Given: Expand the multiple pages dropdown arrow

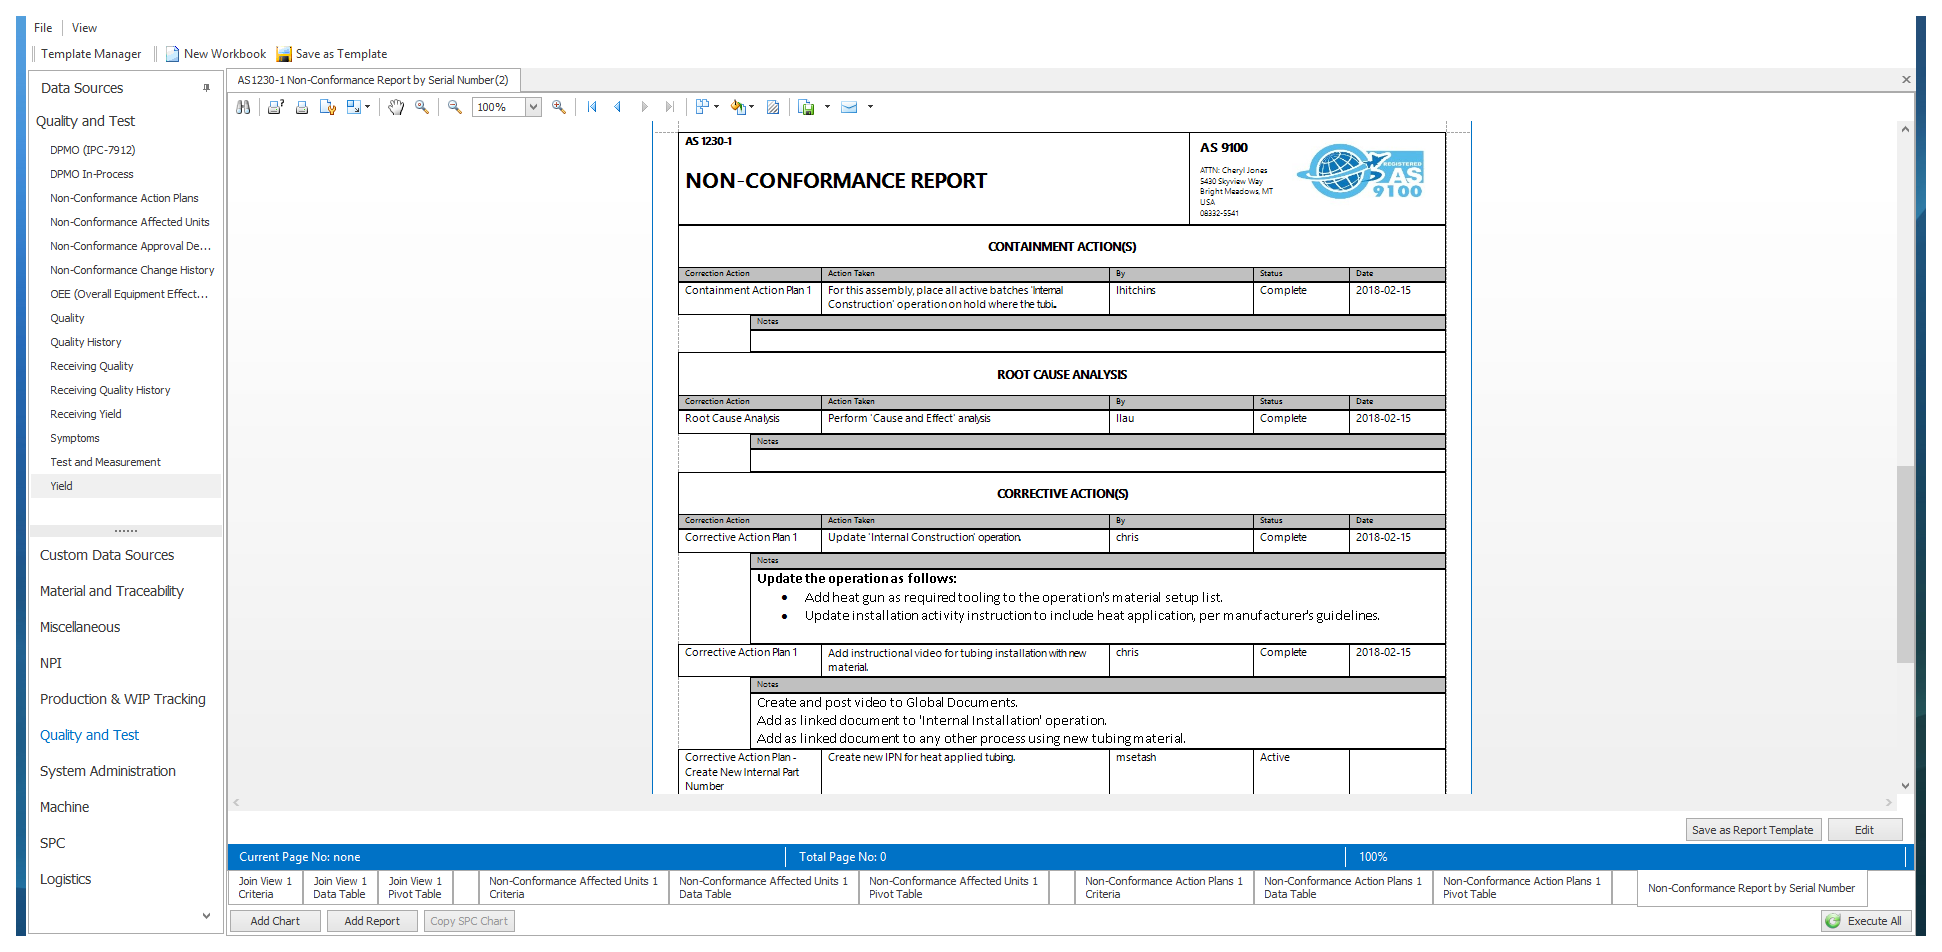Looking at the screenshot, I should [x=716, y=107].
